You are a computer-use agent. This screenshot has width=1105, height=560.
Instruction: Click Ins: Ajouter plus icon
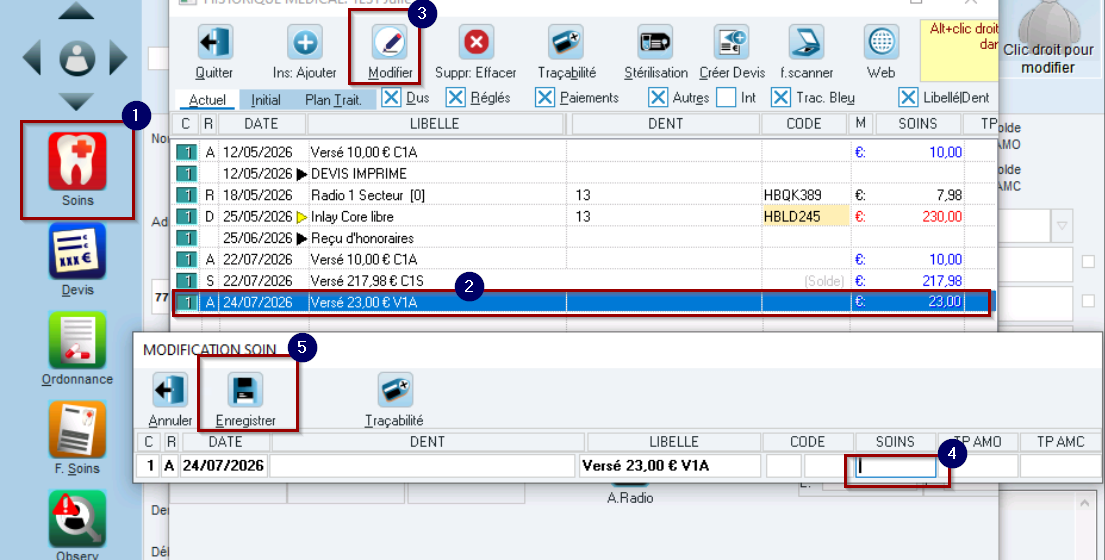pyautogui.click(x=304, y=42)
